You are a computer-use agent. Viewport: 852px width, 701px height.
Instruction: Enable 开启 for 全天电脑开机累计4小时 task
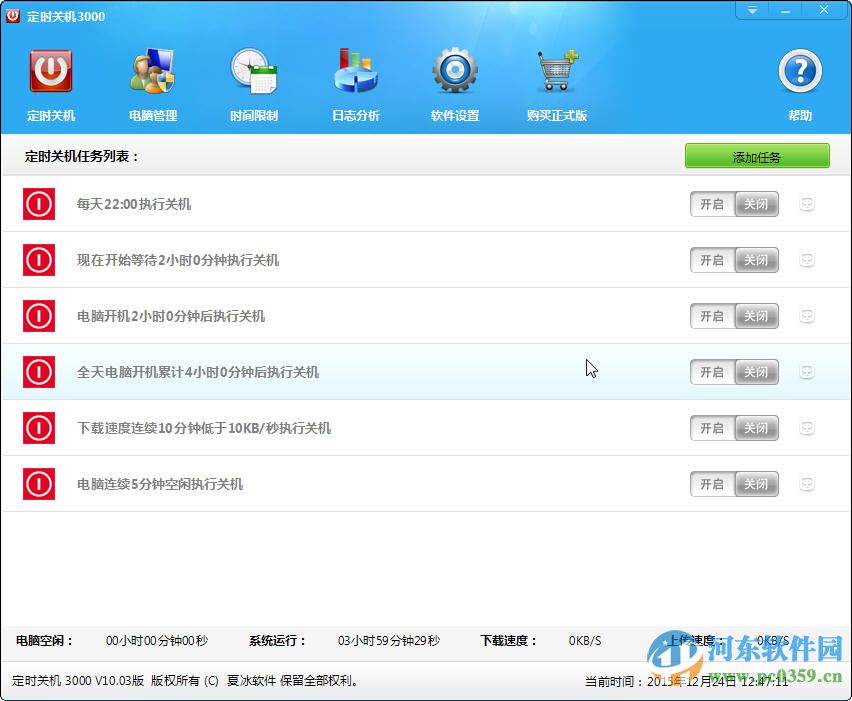(x=712, y=372)
